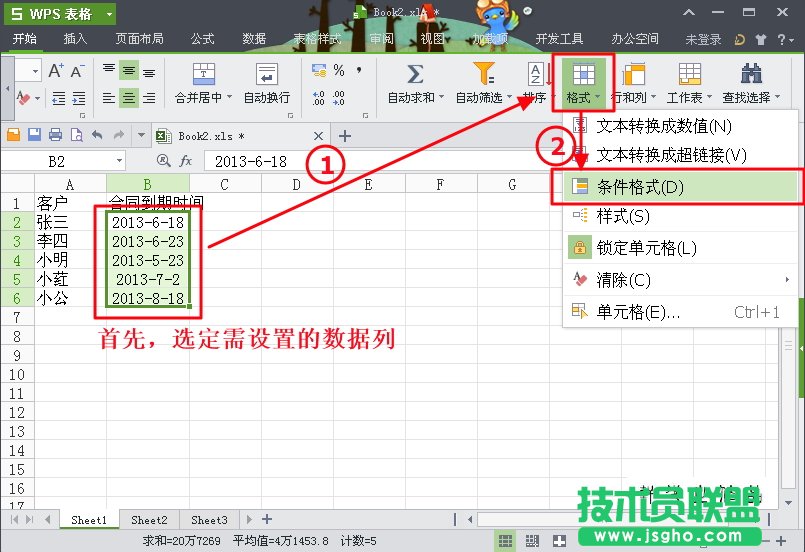
Task: Click the fx insert function icon
Action: click(185, 161)
